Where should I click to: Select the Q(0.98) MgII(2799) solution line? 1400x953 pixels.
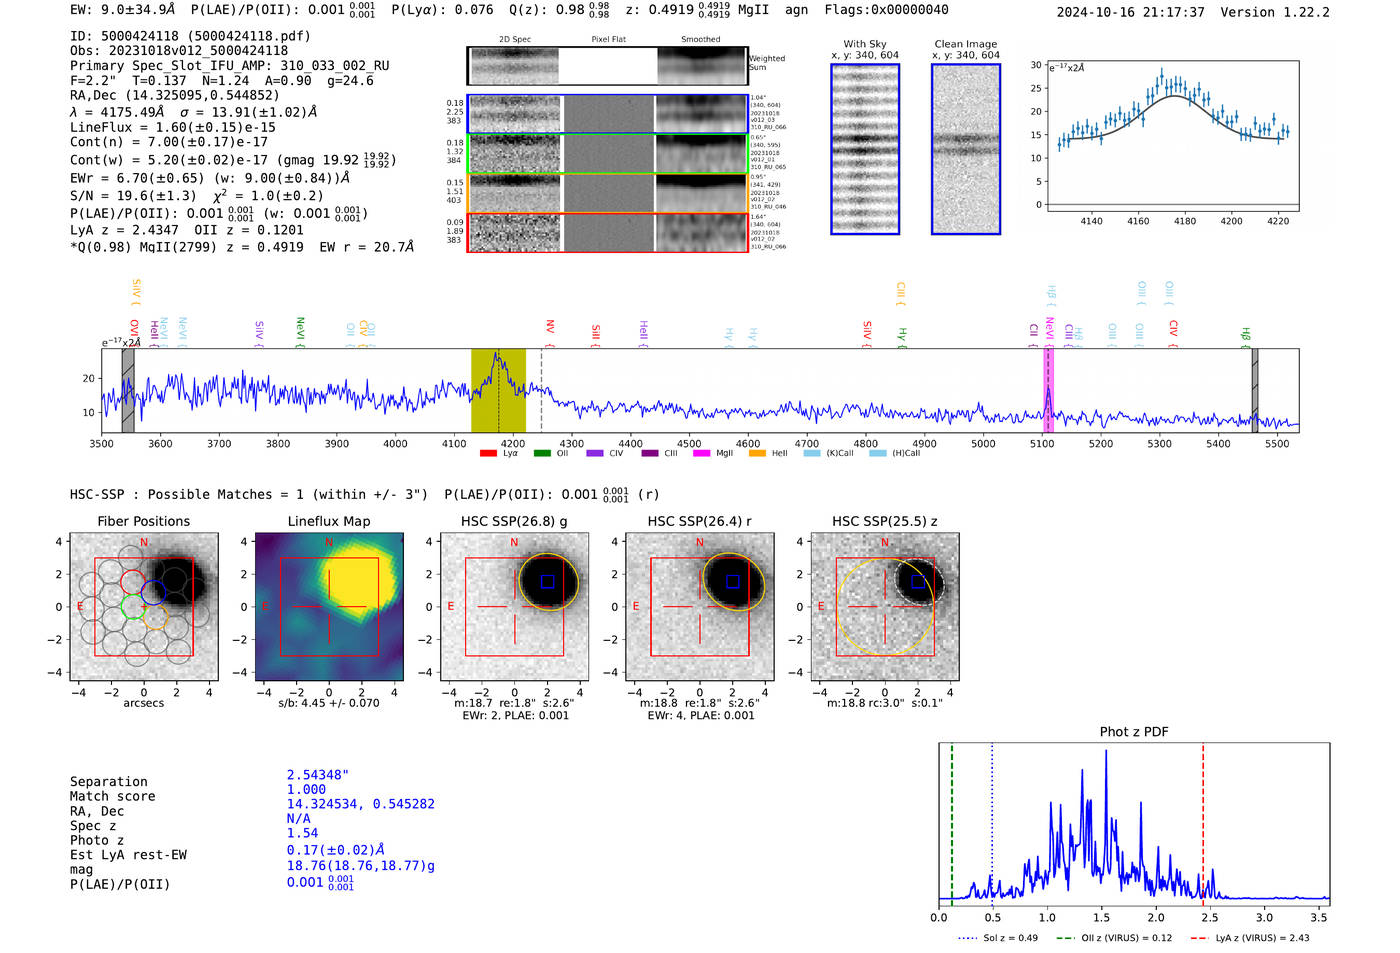click(x=242, y=247)
